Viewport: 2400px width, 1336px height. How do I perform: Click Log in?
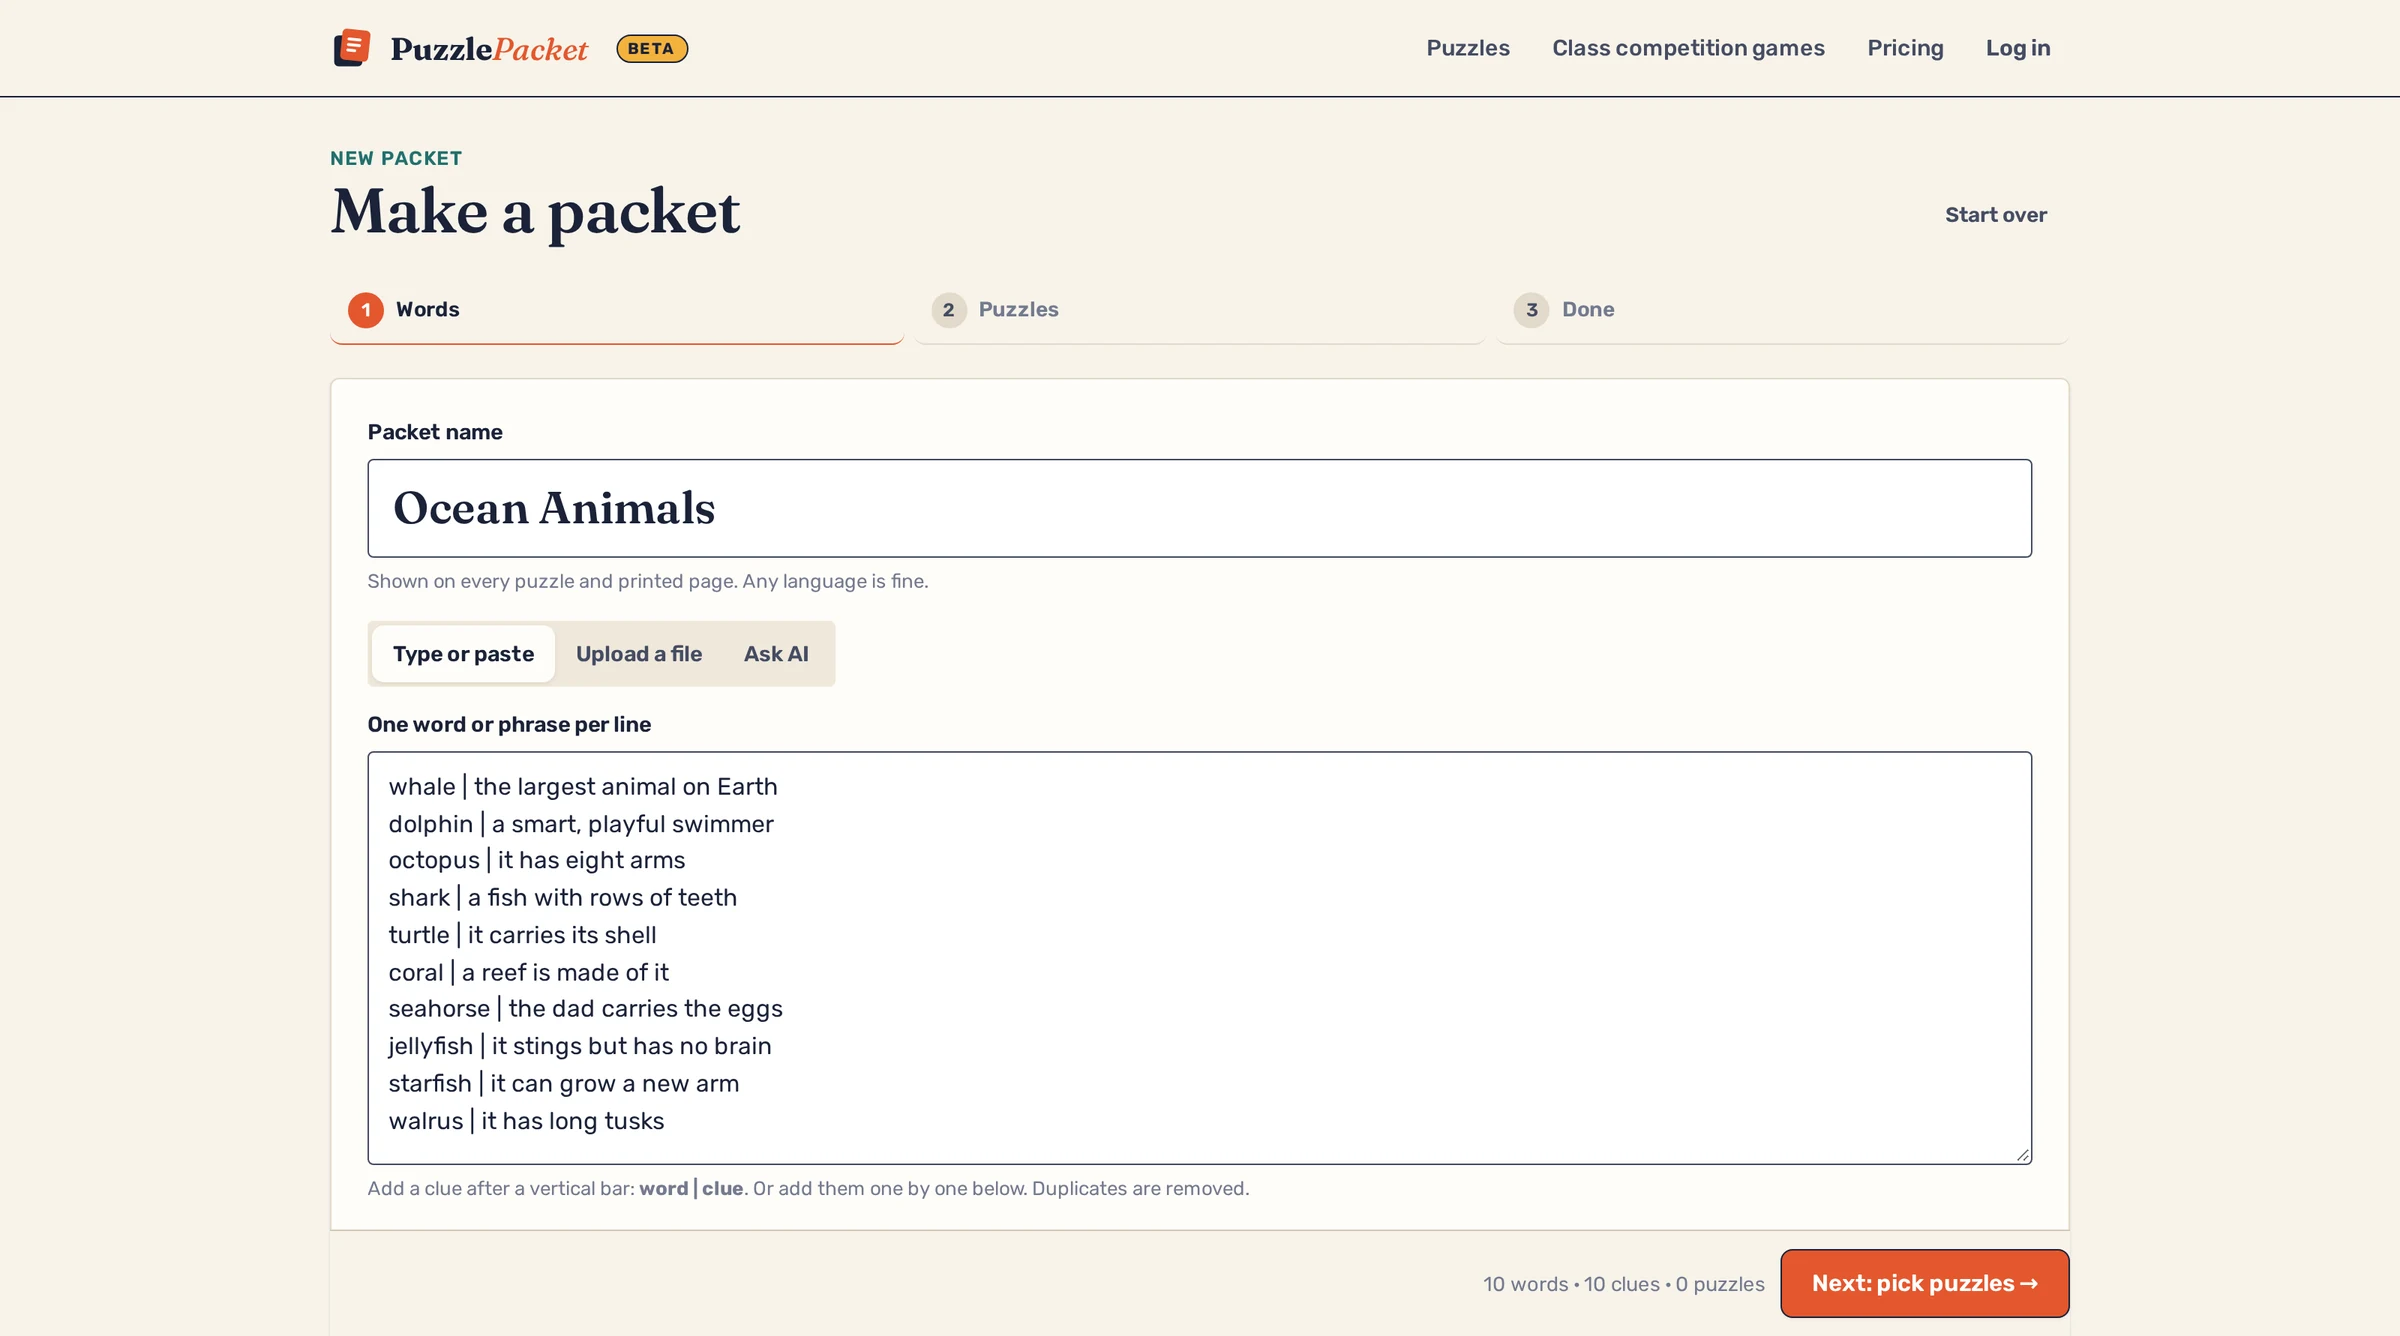click(x=2017, y=48)
